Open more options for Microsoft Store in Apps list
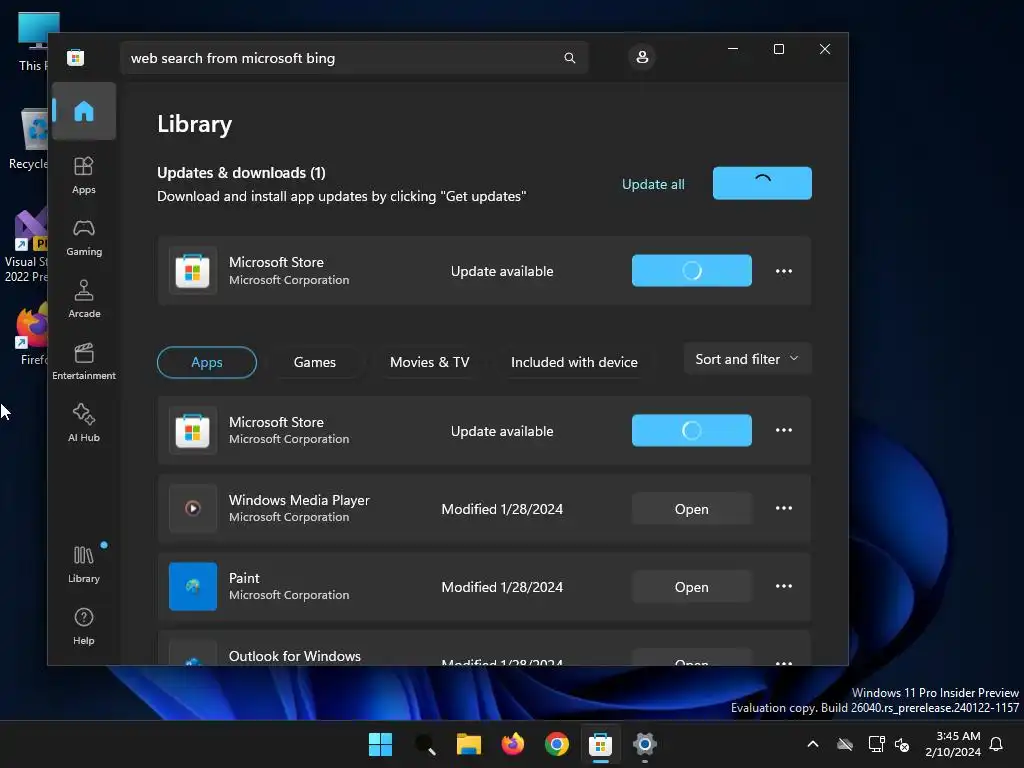Image resolution: width=1024 pixels, height=768 pixels. pos(784,430)
